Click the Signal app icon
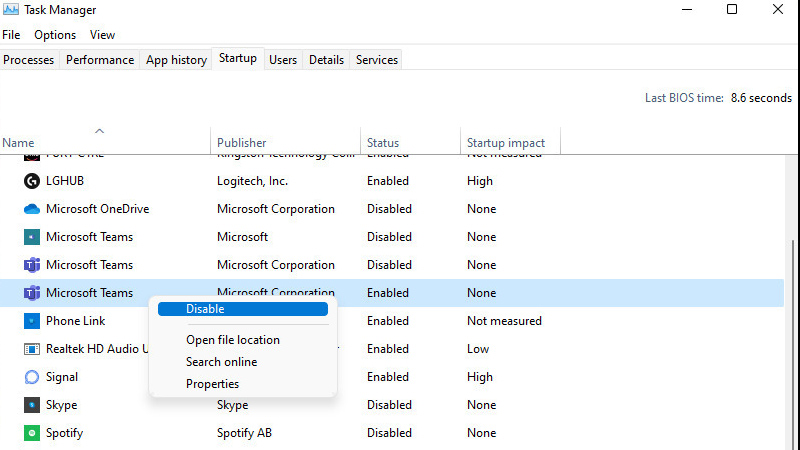The height and width of the screenshot is (450, 800). (x=32, y=377)
